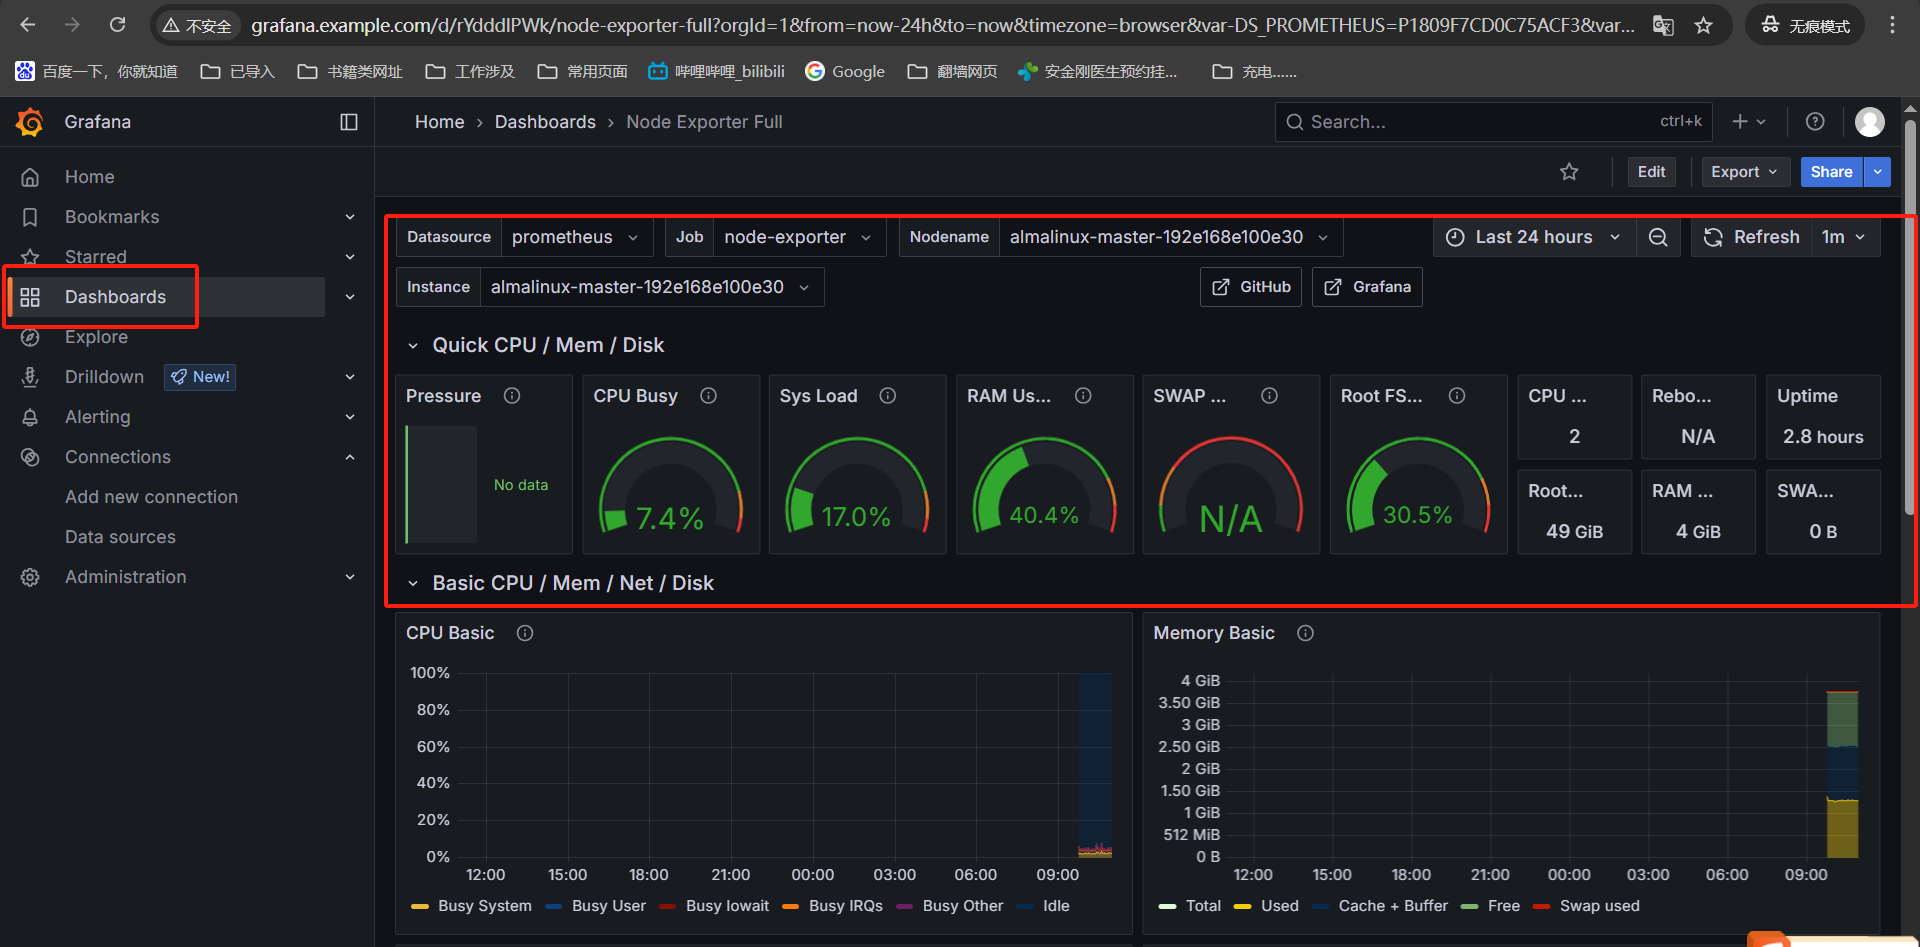Screen dimensions: 1920x947
Task: Open Explore in the sidebar
Action: pos(96,337)
